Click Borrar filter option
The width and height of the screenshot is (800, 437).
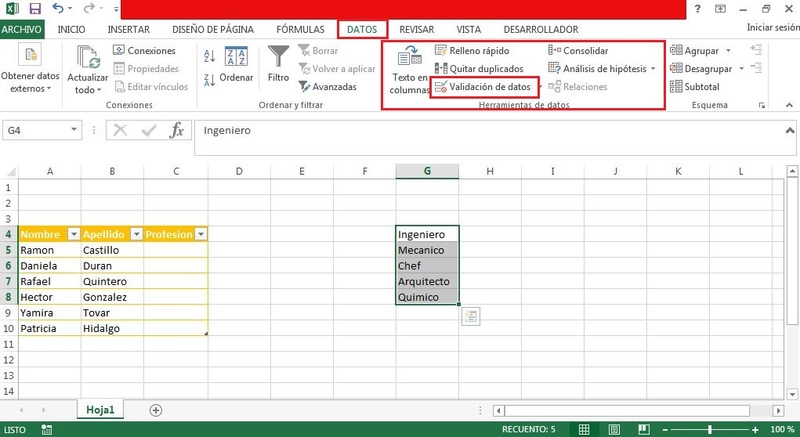318,50
